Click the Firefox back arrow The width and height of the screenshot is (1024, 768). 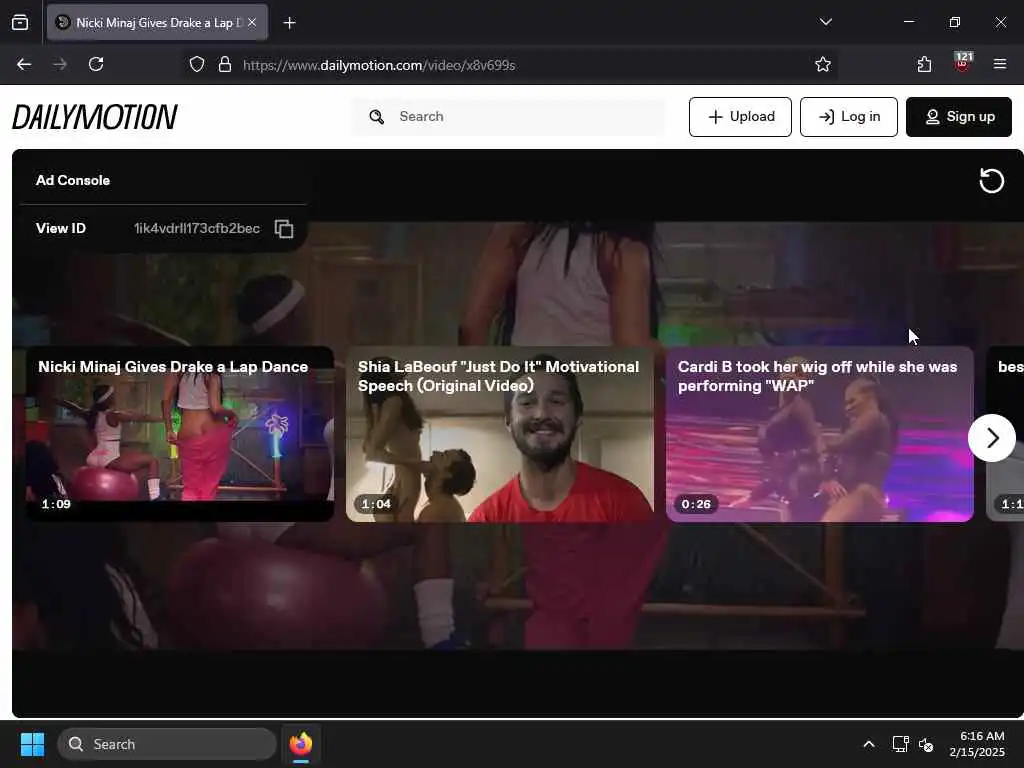pos(24,64)
